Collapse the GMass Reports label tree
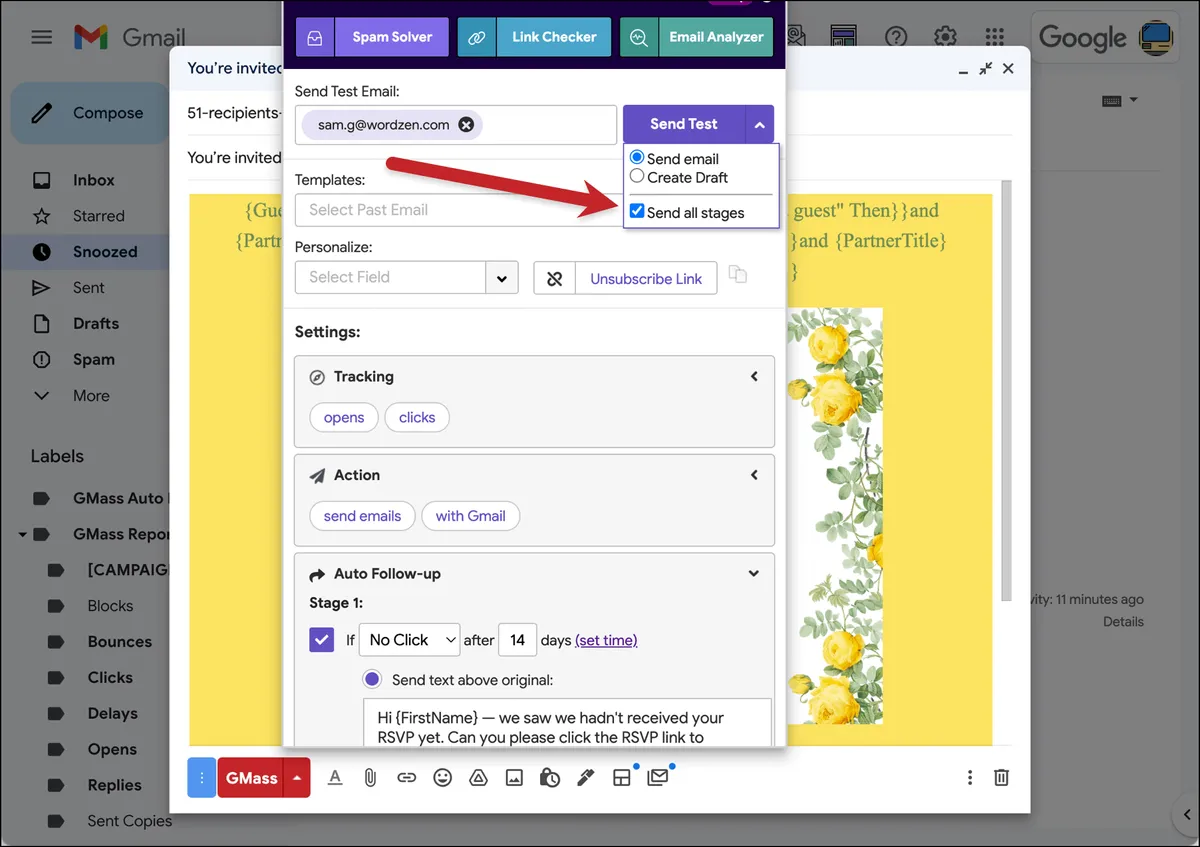The image size is (1200, 847). tap(22, 535)
